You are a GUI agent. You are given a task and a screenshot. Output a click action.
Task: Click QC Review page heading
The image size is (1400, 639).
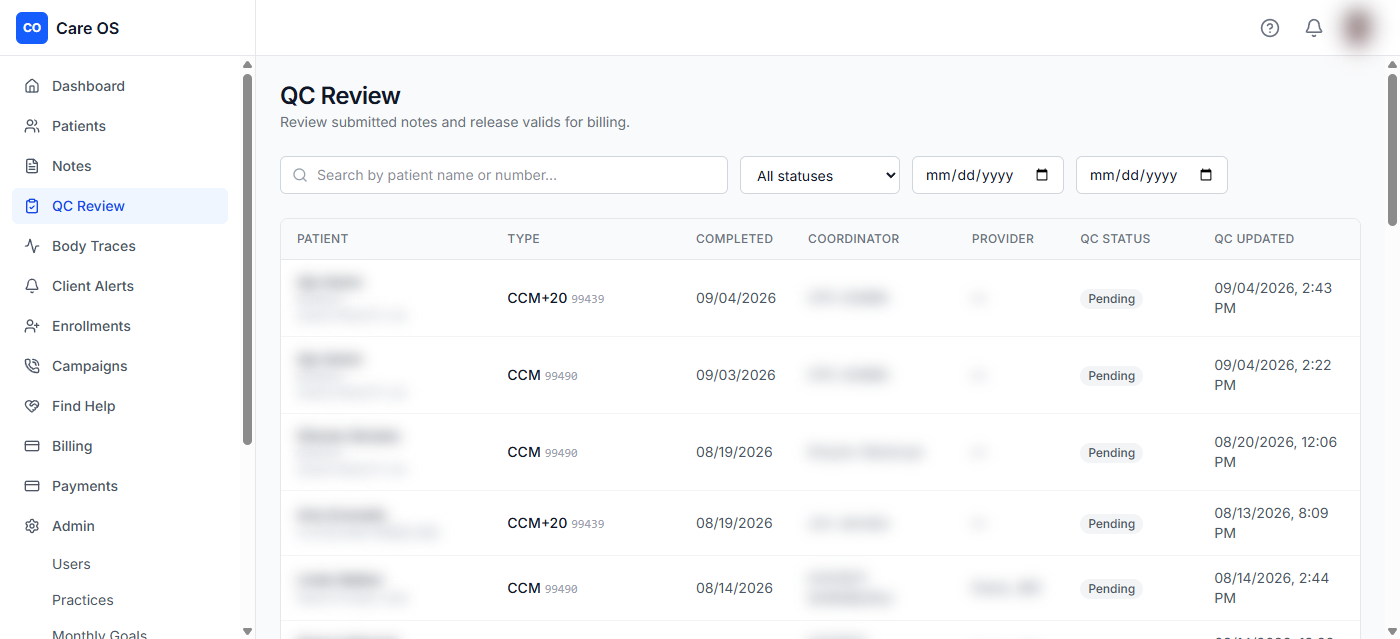click(340, 95)
